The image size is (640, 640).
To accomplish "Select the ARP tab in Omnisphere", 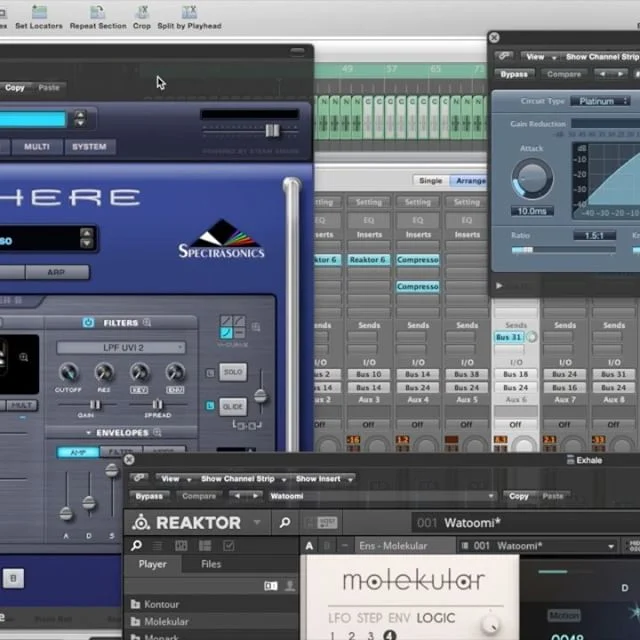I will [x=56, y=272].
